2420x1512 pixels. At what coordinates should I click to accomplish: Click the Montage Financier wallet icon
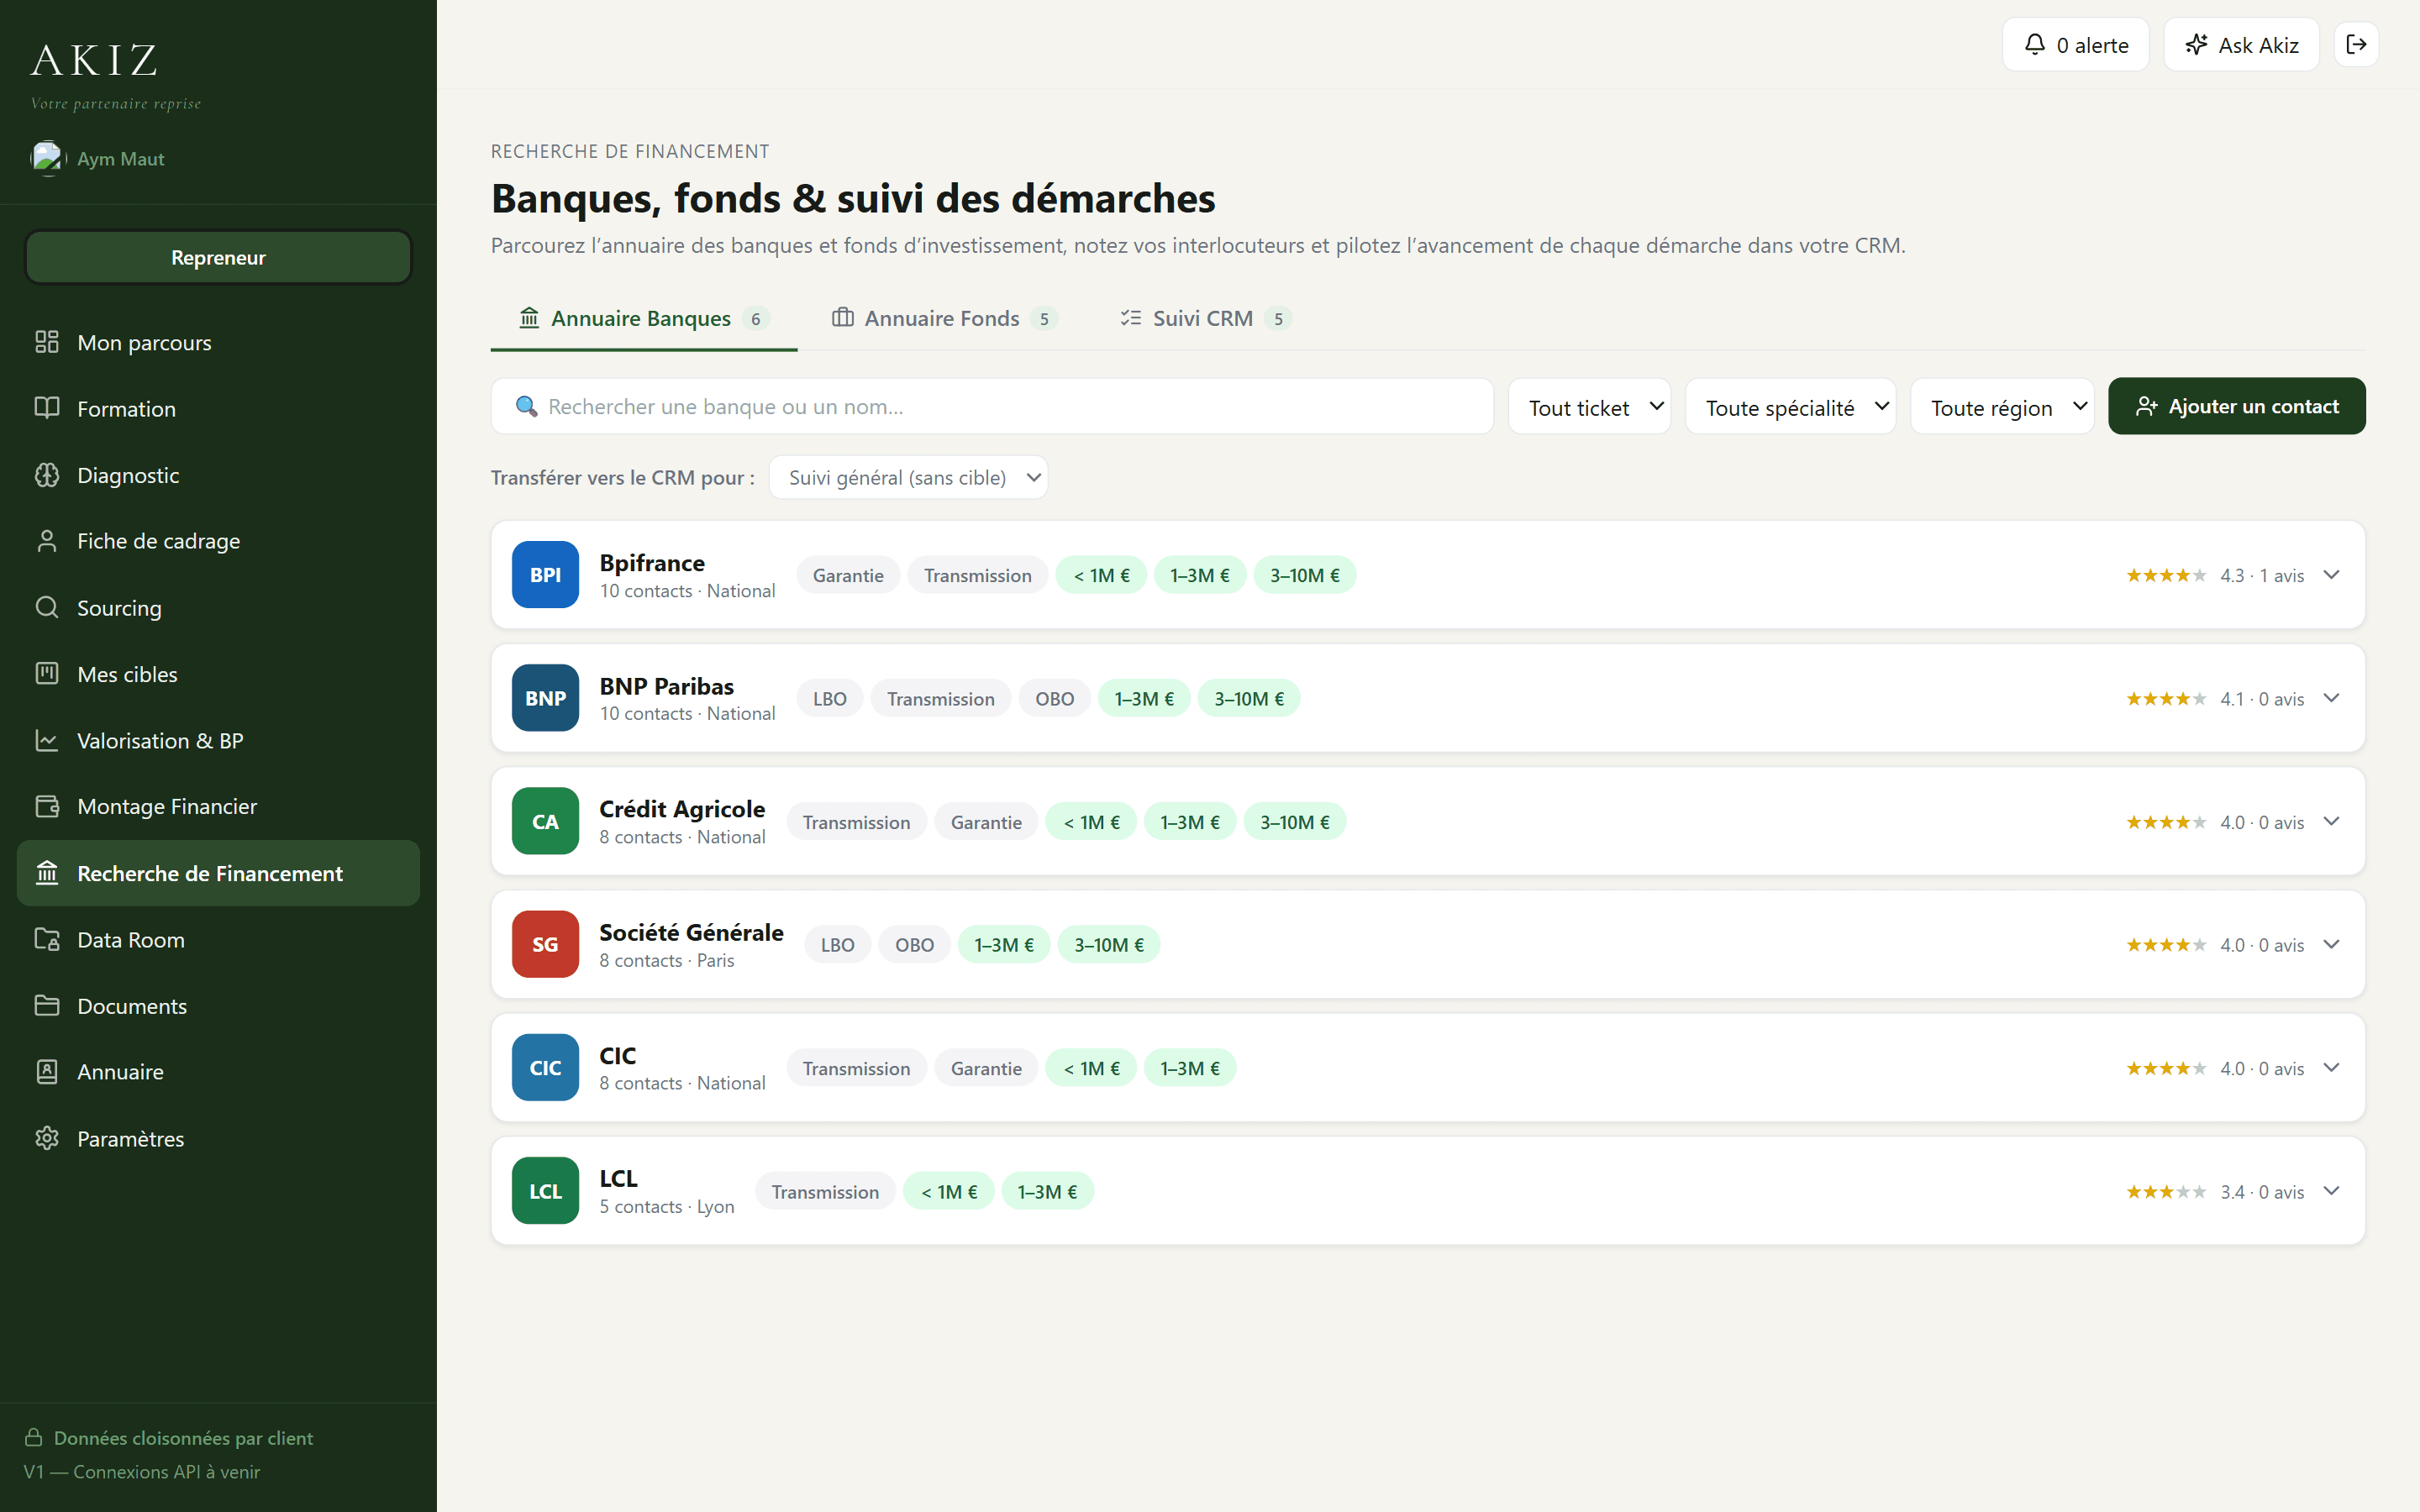[x=47, y=806]
